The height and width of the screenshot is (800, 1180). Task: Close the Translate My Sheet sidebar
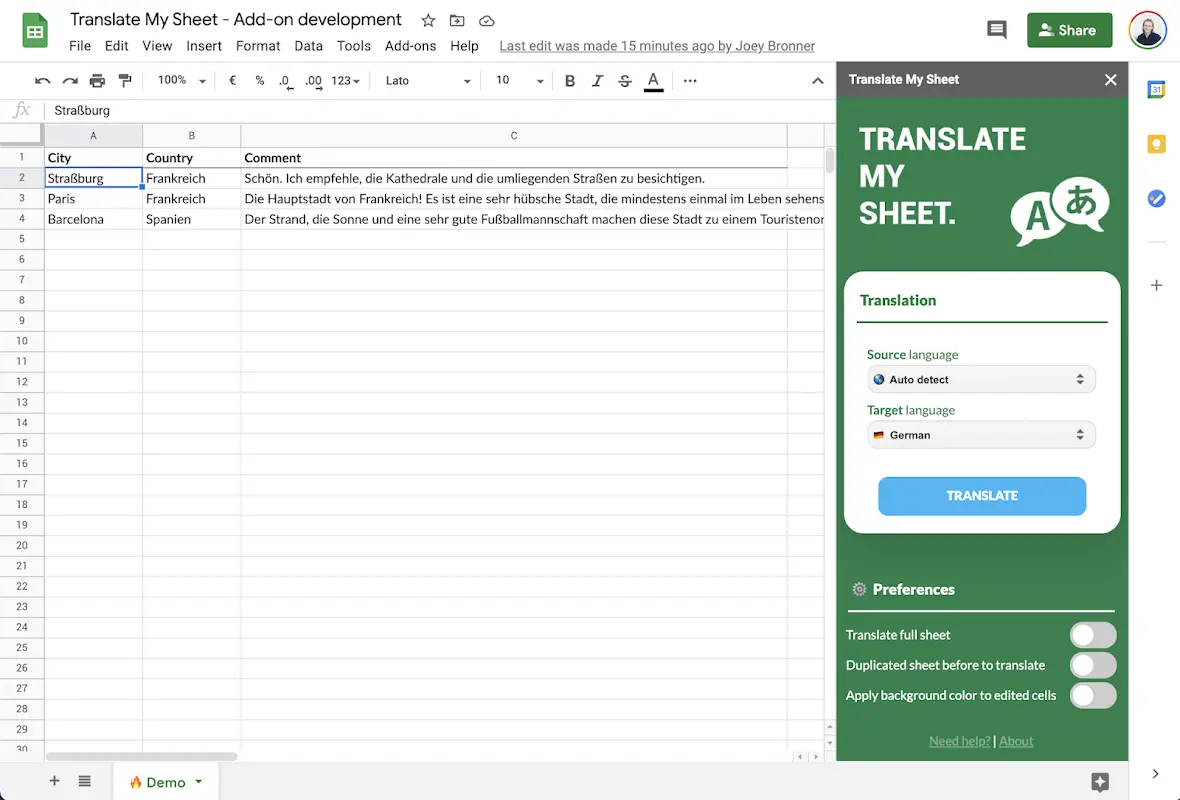[1110, 80]
